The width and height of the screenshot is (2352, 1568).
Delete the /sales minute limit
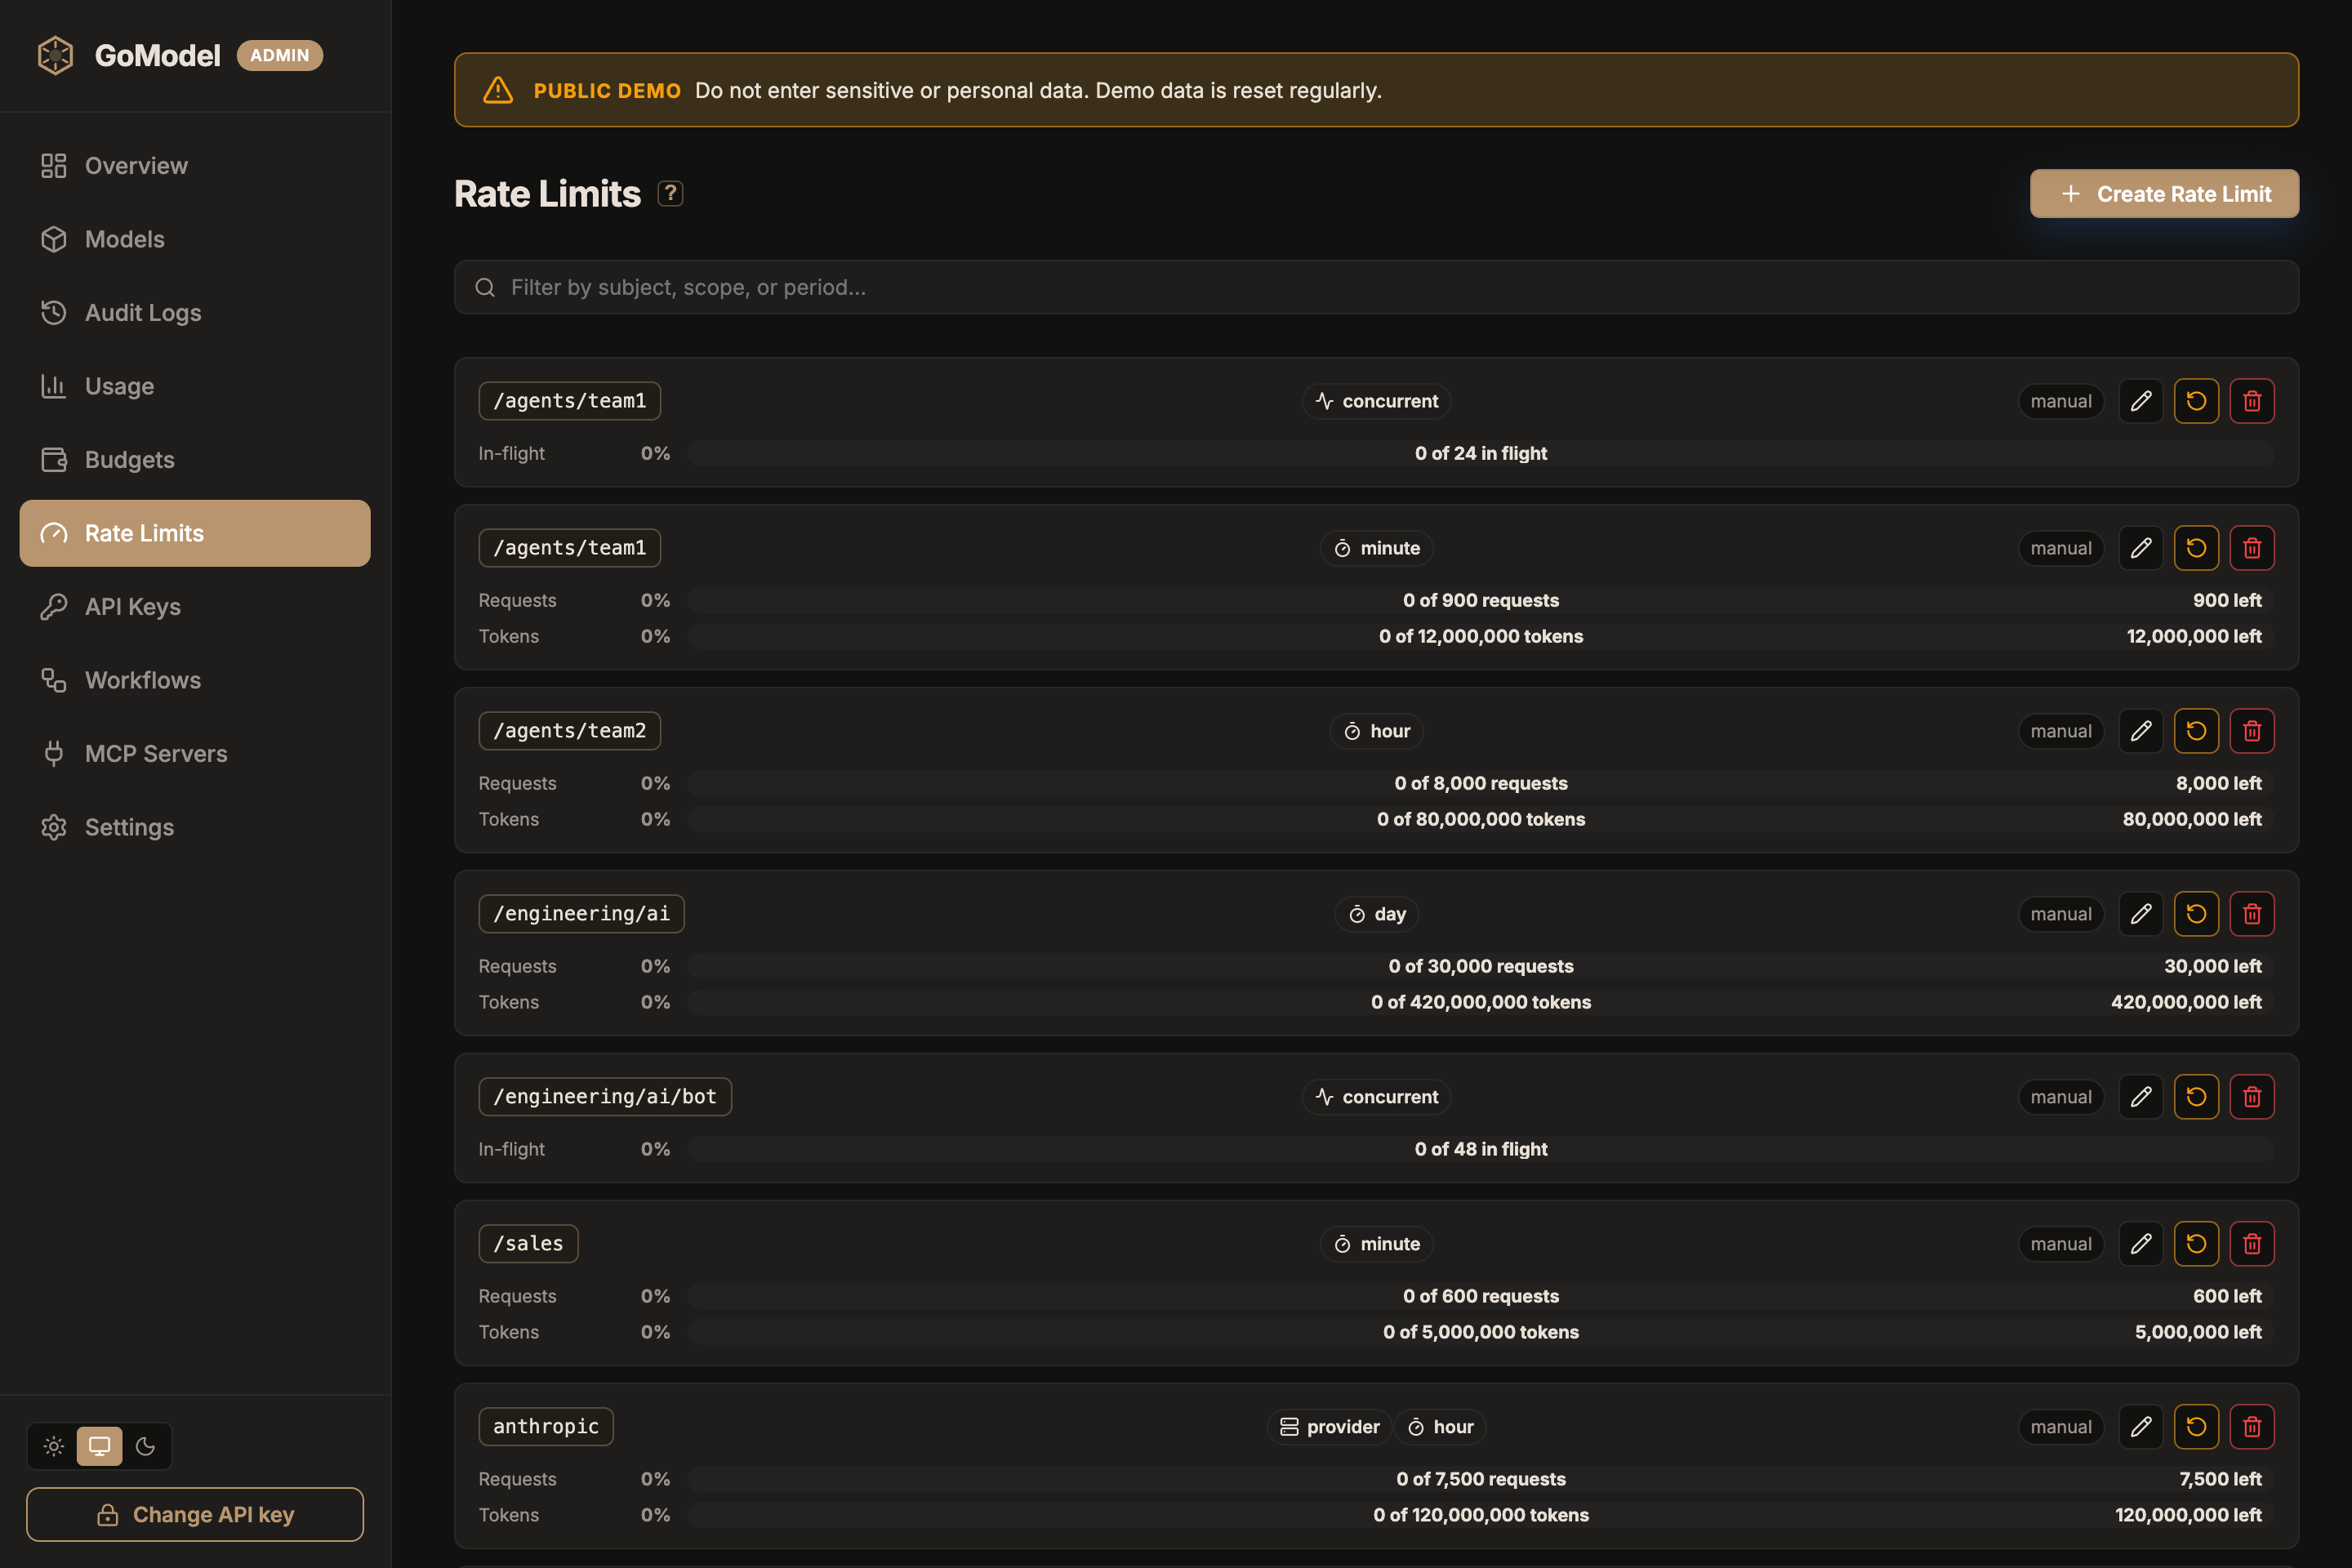(x=2252, y=1244)
